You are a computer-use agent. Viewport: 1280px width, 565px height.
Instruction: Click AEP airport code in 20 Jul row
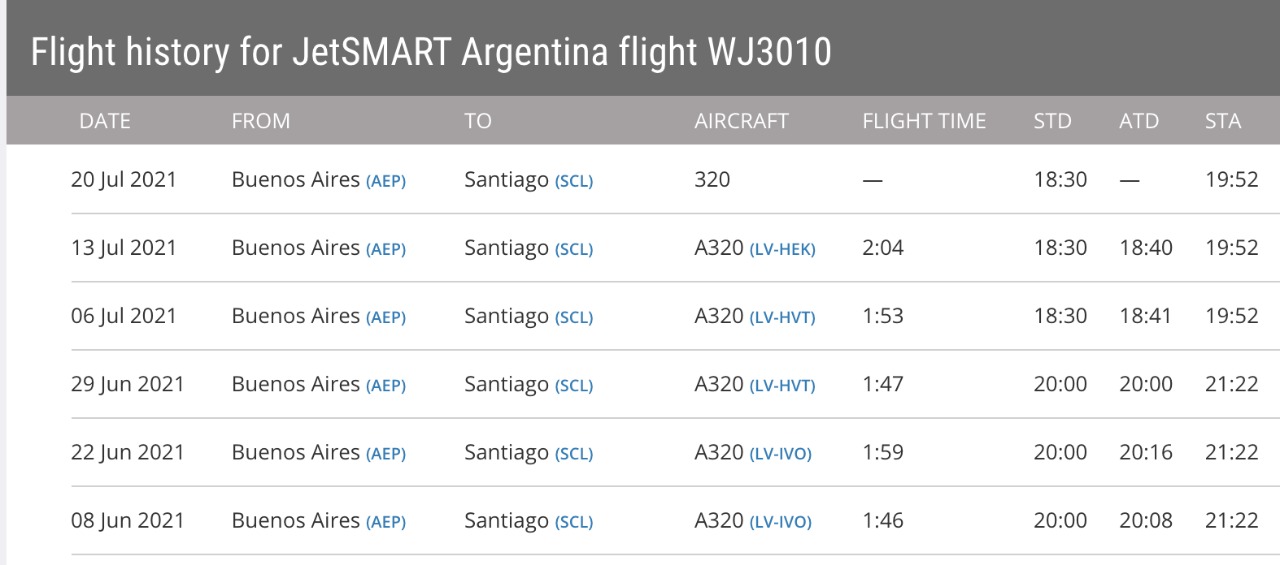point(386,181)
